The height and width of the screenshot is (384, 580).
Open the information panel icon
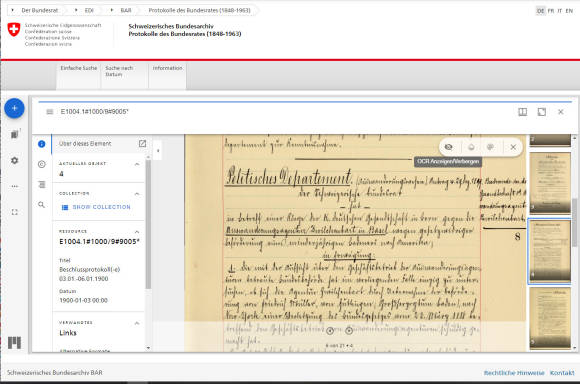(x=41, y=144)
